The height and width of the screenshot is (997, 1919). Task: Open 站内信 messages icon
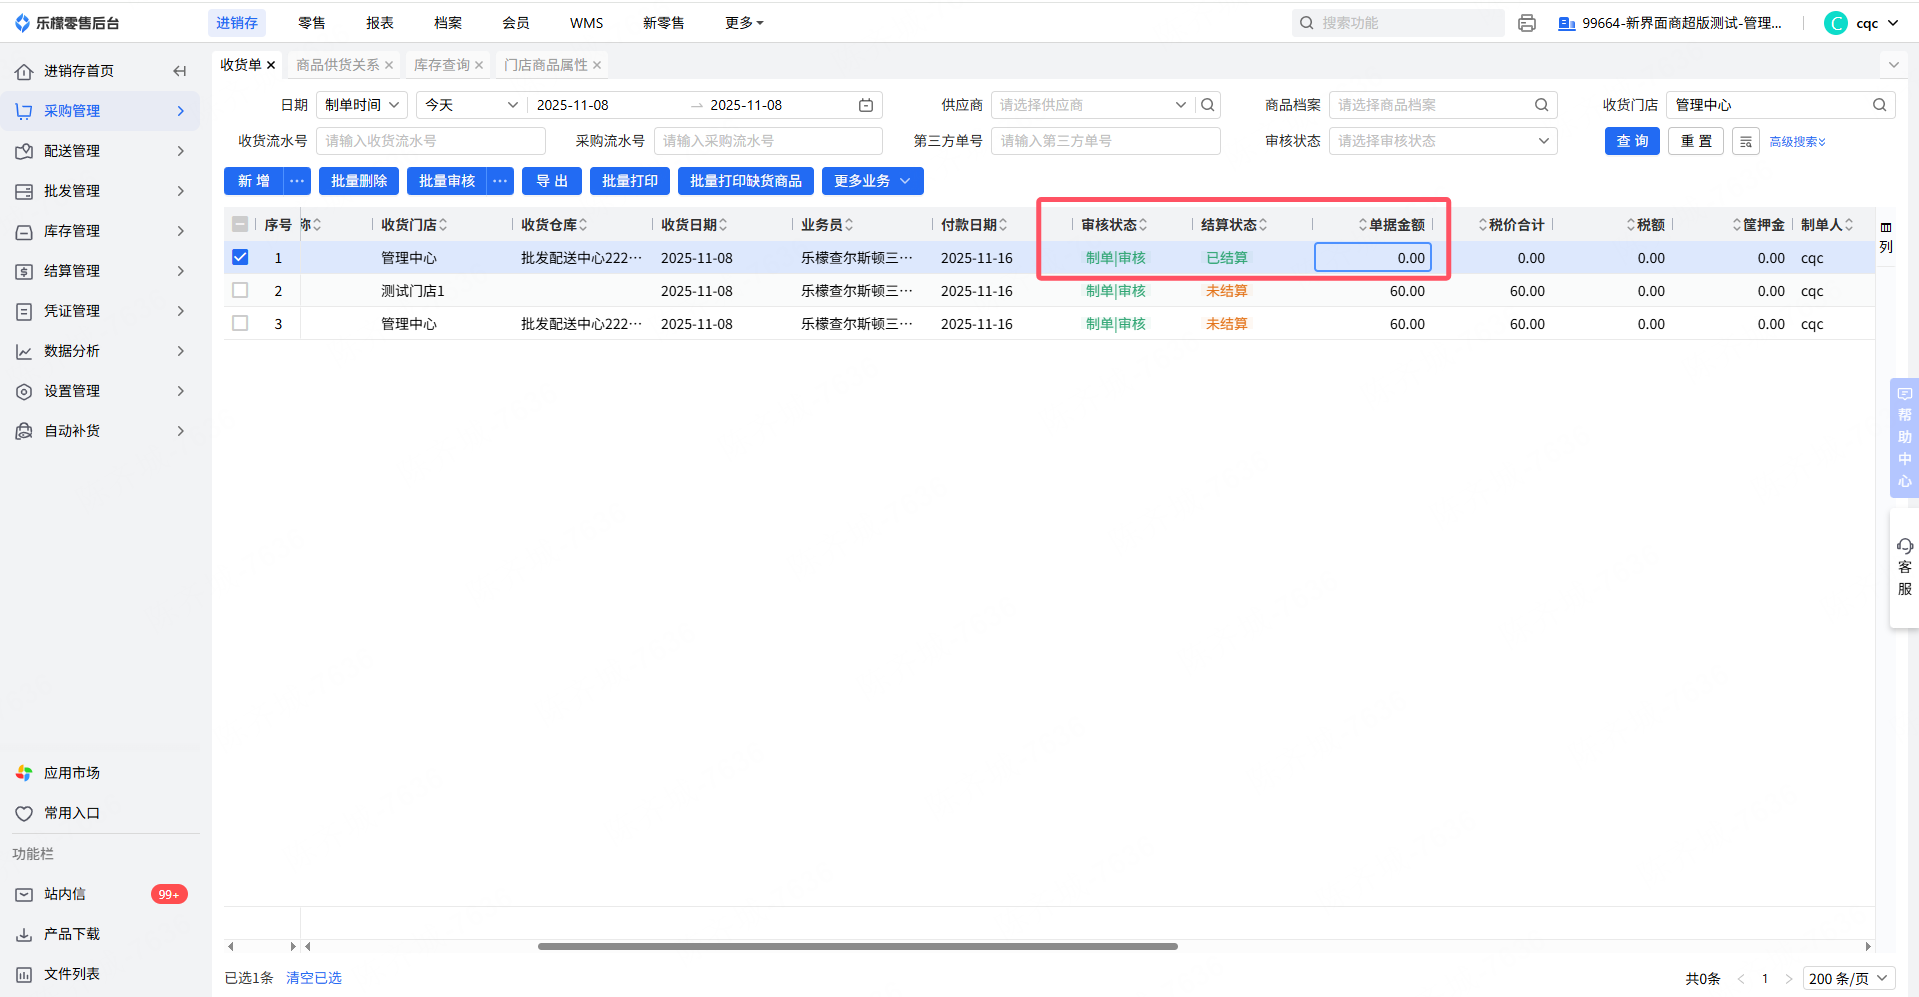(24, 894)
